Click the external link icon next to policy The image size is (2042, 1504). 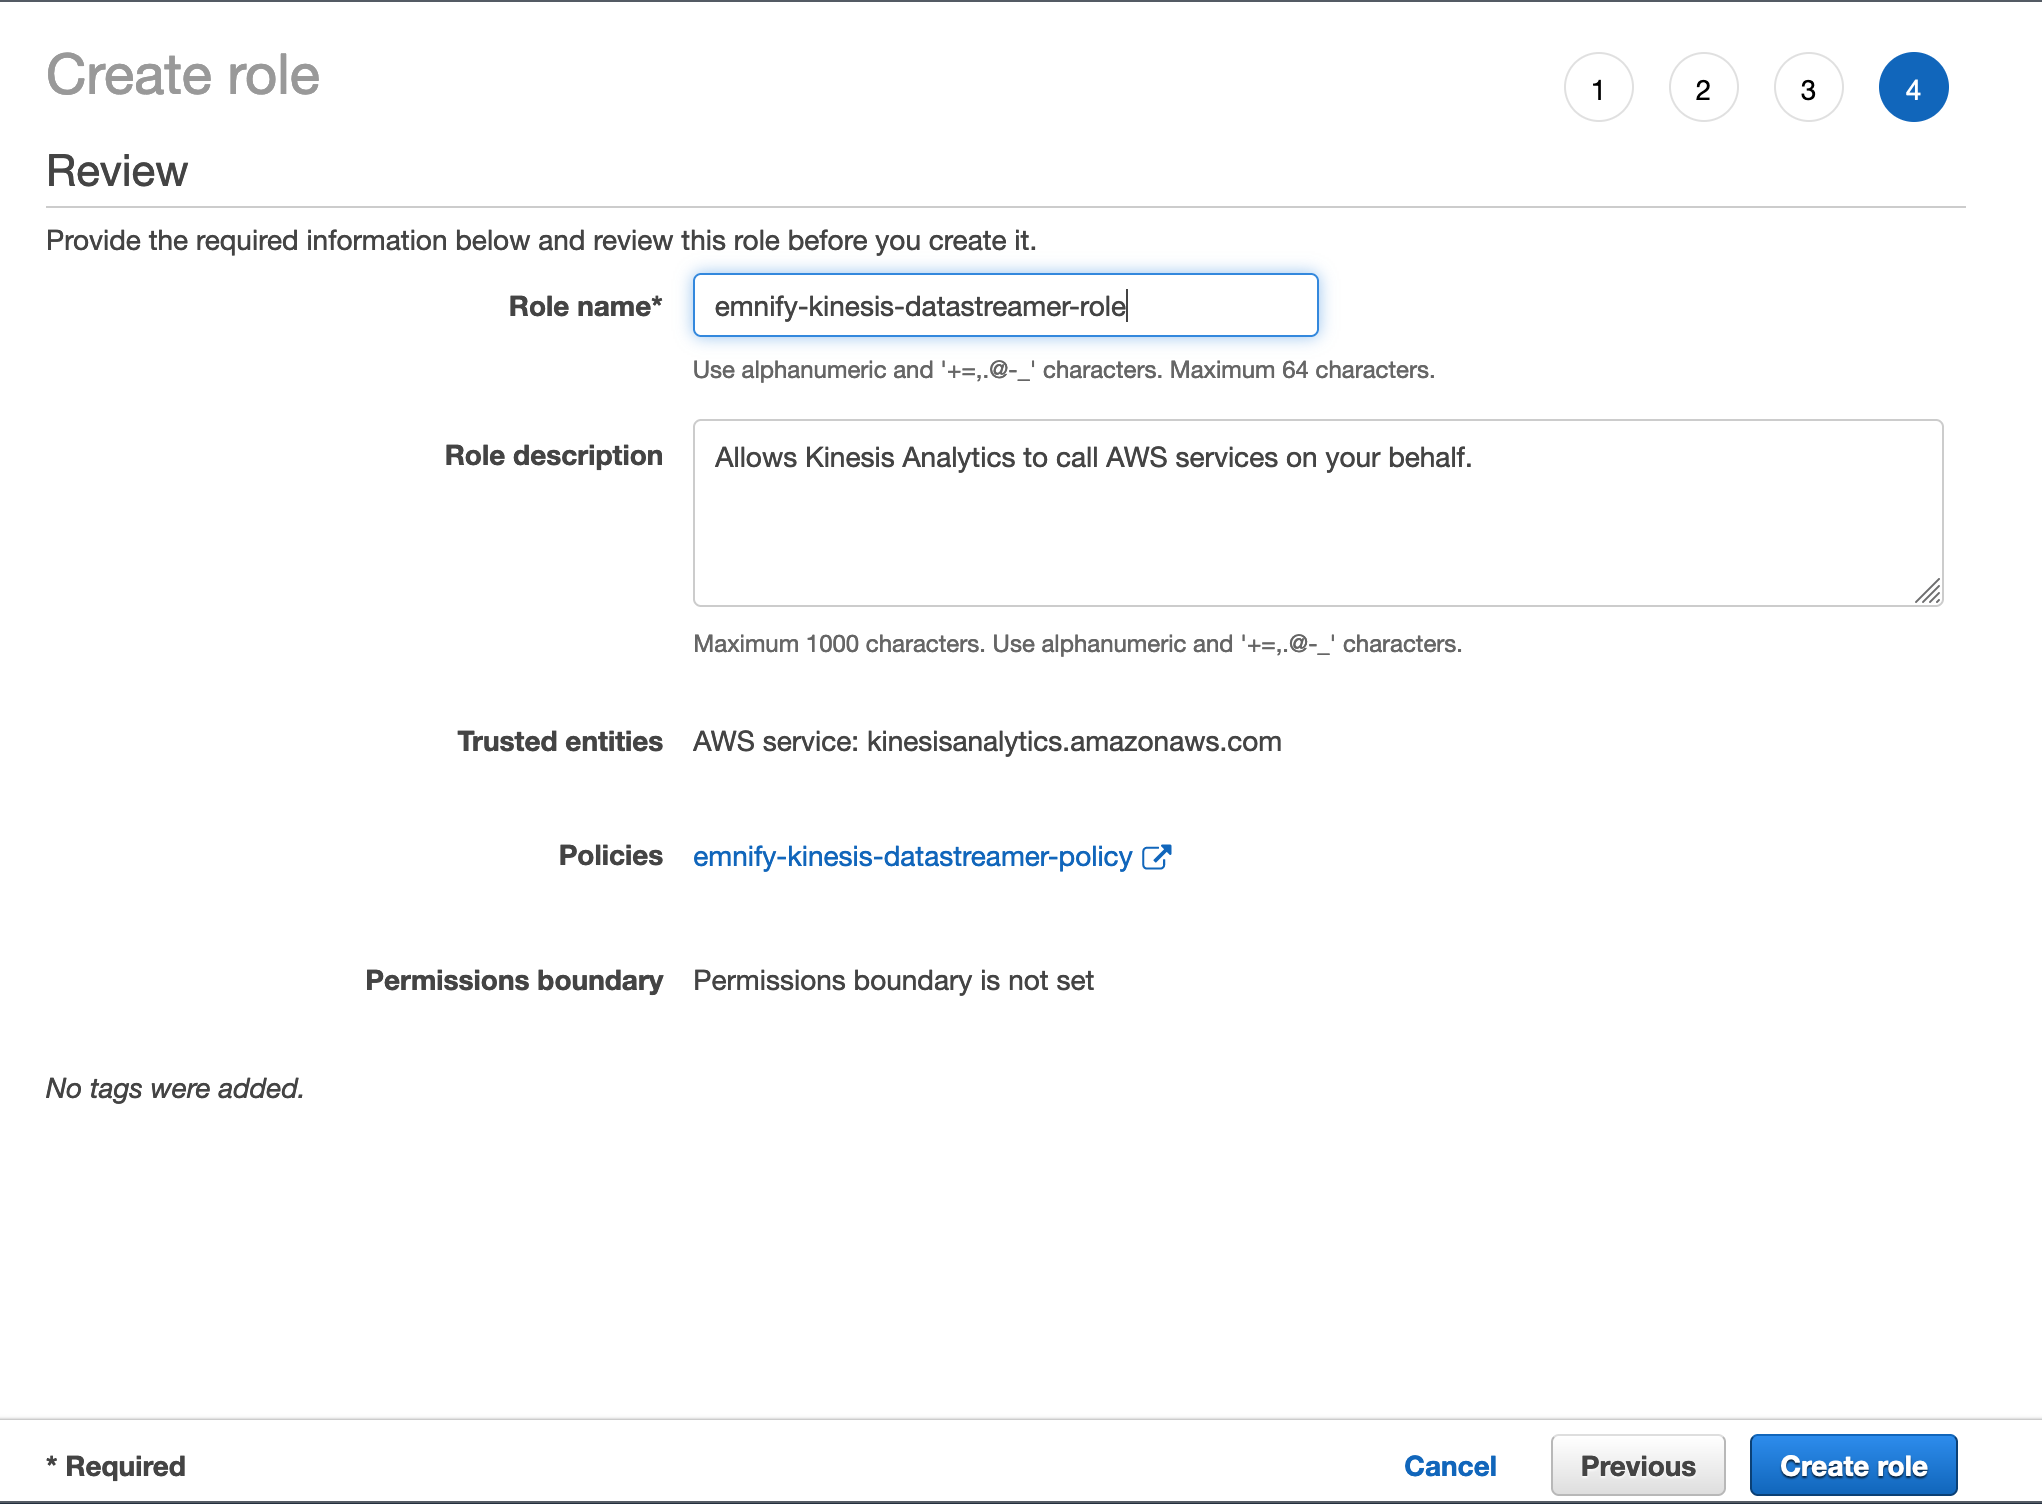(1156, 857)
